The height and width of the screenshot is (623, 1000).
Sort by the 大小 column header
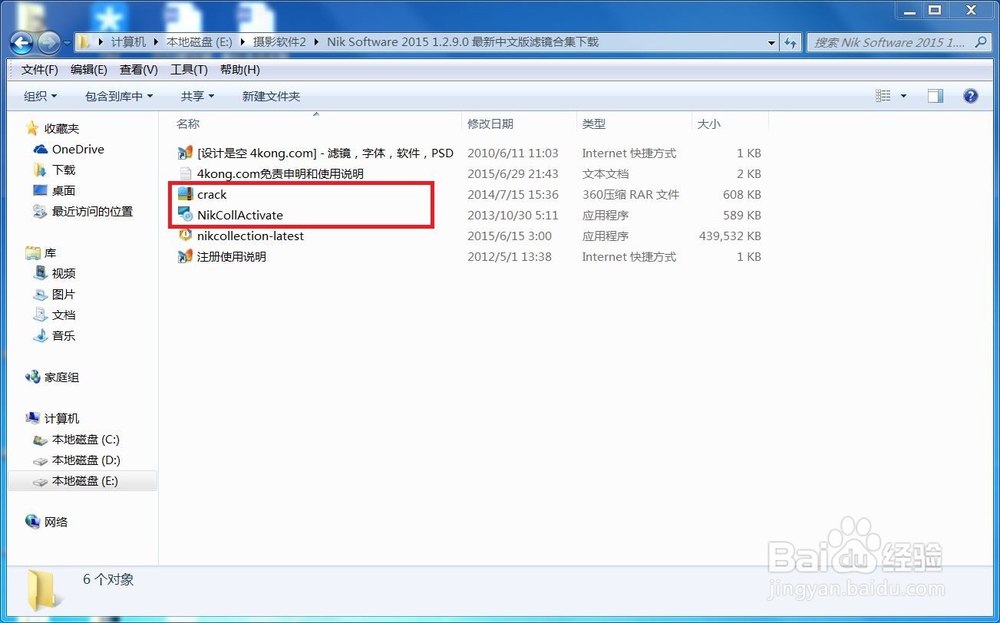click(x=709, y=124)
